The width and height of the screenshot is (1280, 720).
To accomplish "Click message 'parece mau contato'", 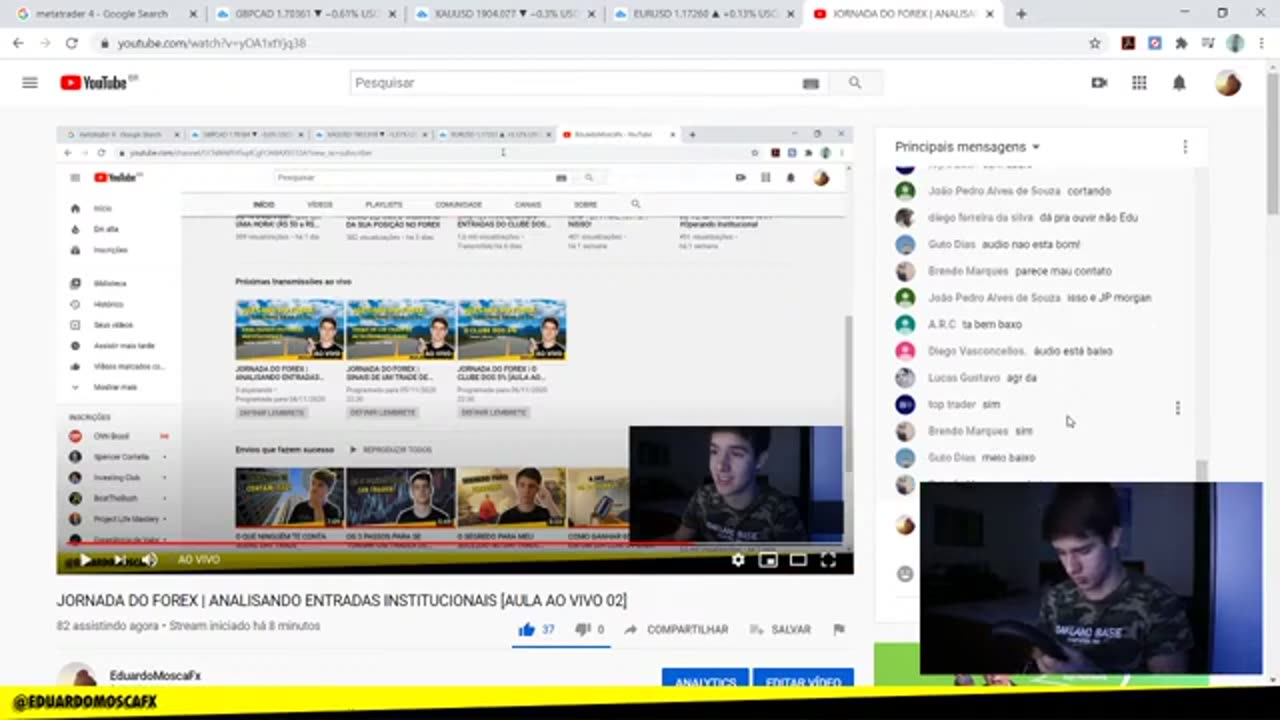I will click(x=1063, y=271).
